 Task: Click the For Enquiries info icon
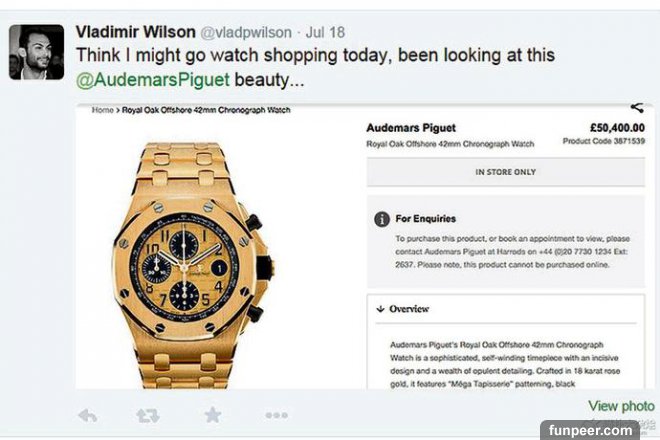[382, 219]
